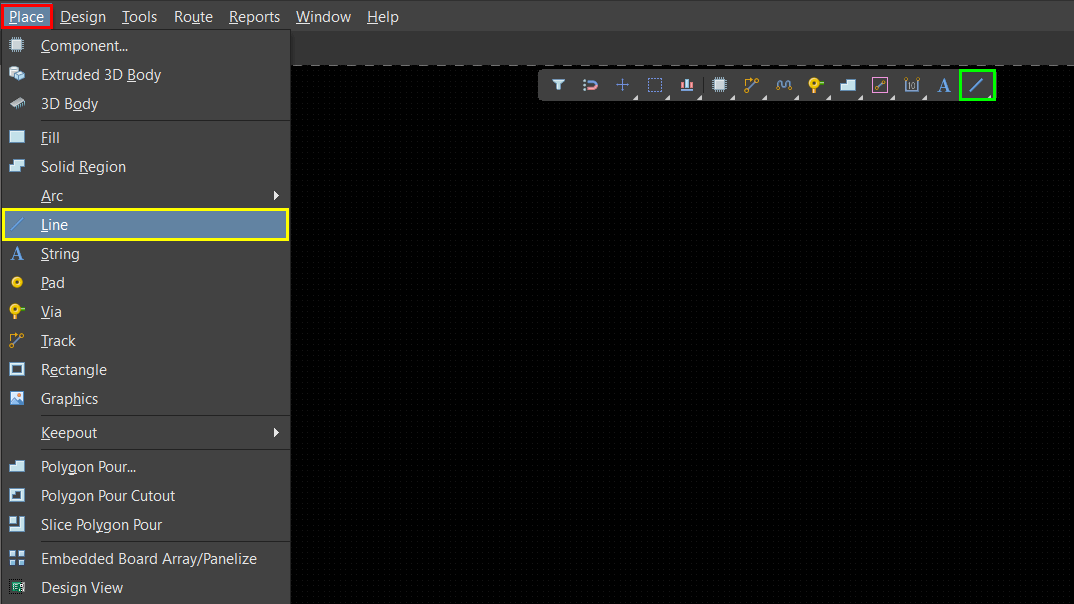This screenshot has width=1074, height=604.
Task: Open the Design menu
Action: [x=83, y=17]
